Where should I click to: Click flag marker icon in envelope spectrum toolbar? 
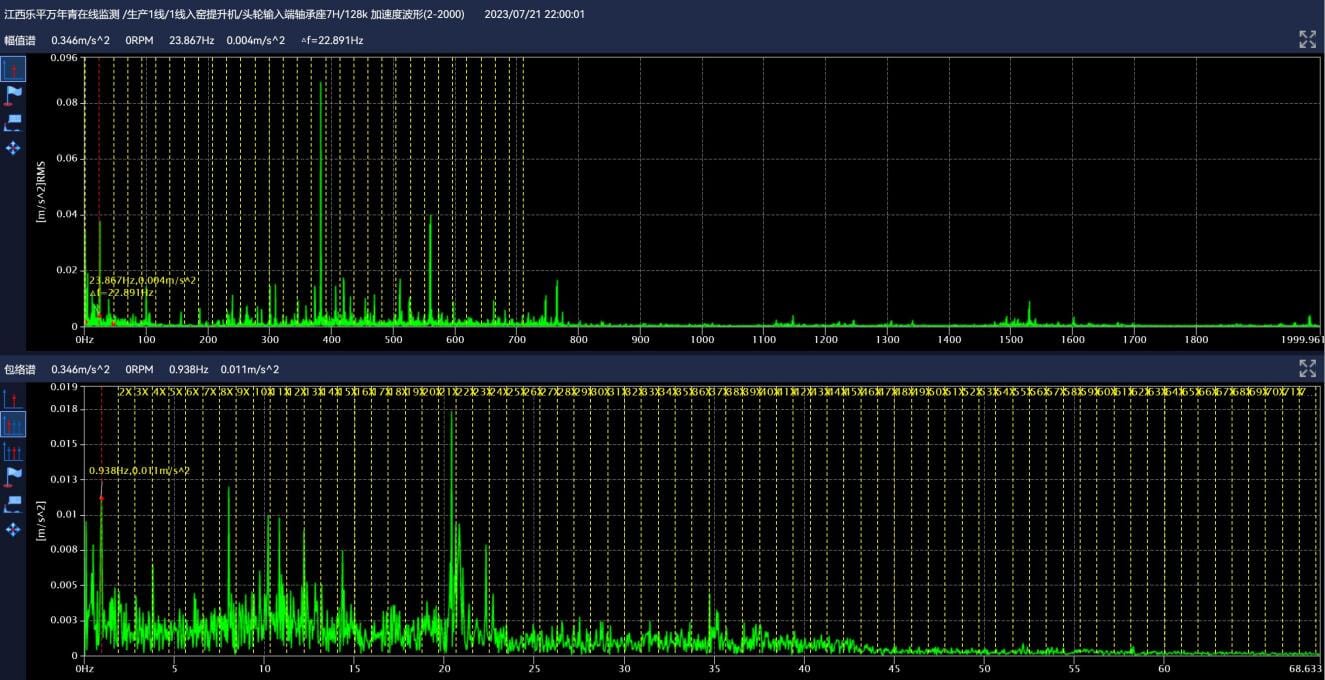point(13,476)
